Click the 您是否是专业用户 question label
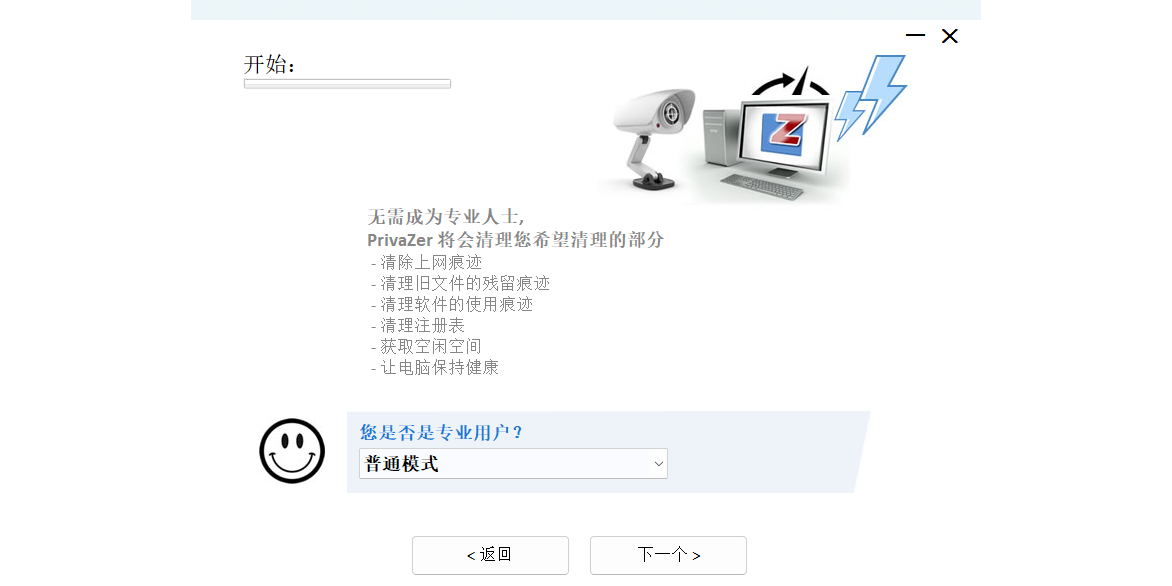 click(x=441, y=432)
